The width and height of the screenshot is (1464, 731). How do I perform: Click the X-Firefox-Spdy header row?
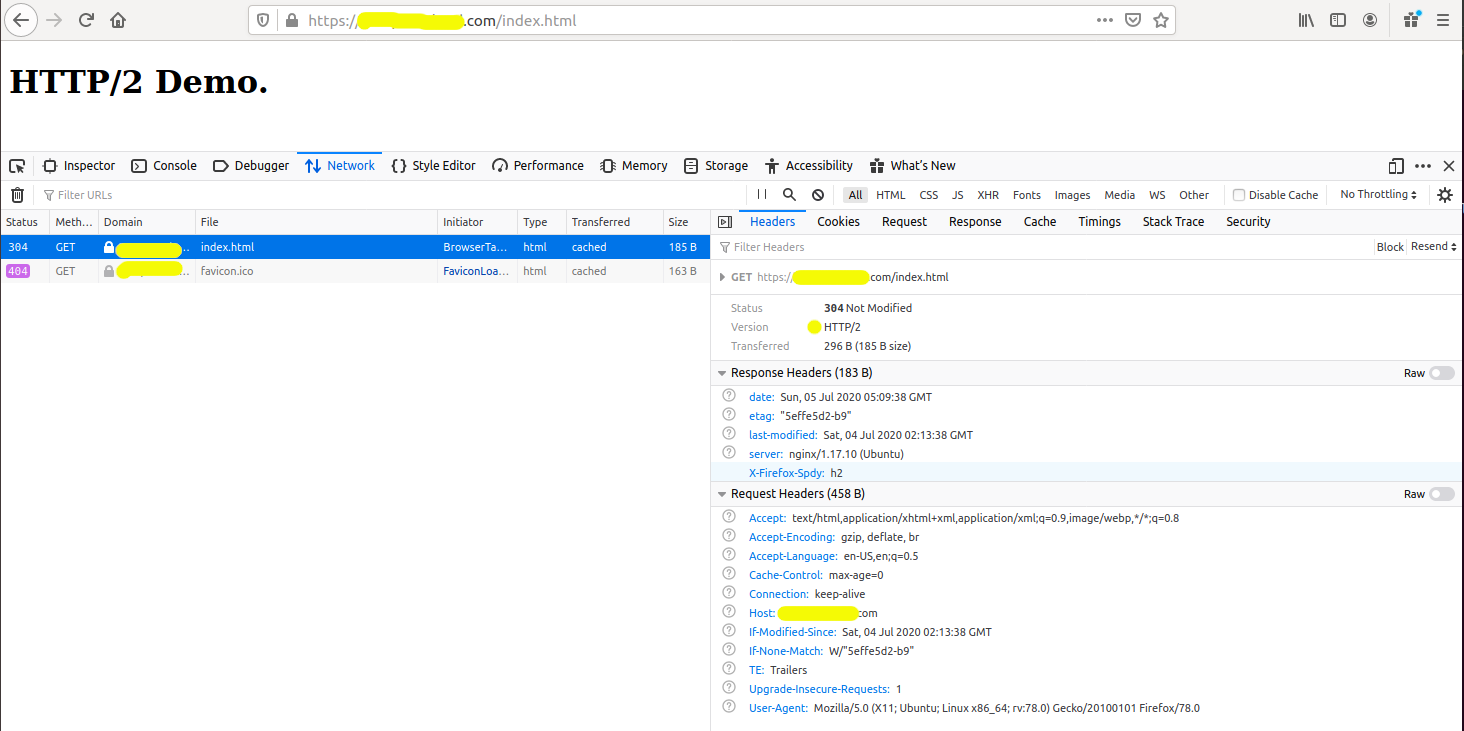point(1087,472)
